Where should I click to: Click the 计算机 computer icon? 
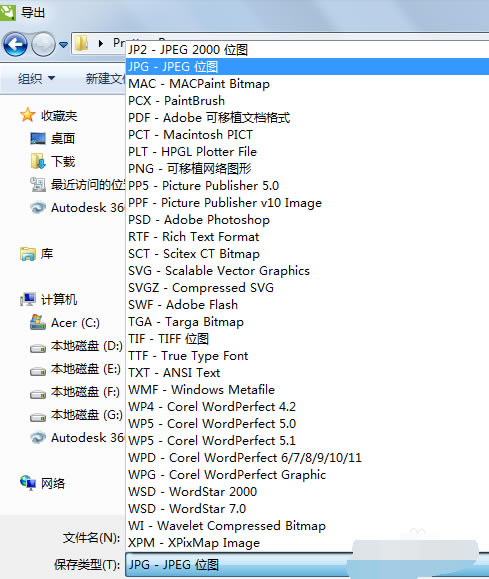click(x=28, y=299)
